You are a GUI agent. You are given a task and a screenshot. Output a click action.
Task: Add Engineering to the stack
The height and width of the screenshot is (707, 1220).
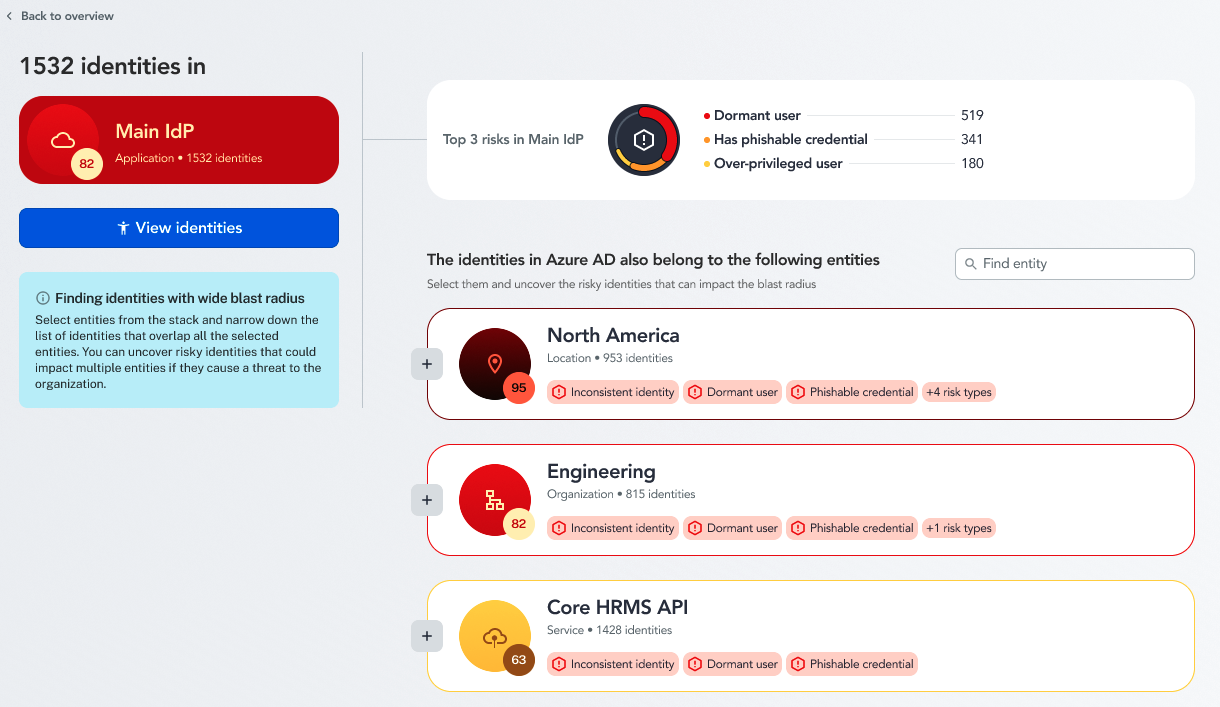click(427, 500)
